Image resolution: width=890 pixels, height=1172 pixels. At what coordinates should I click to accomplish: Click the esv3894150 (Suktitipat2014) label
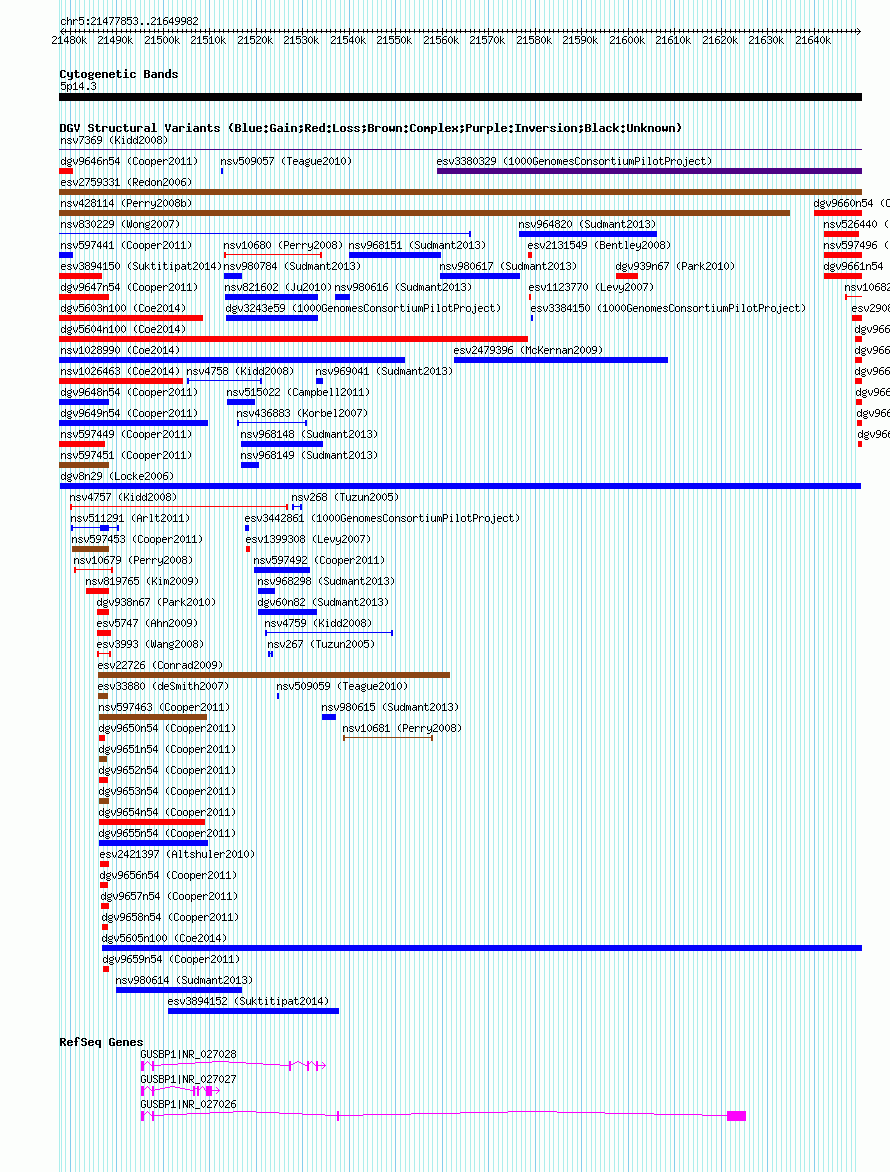(140, 266)
